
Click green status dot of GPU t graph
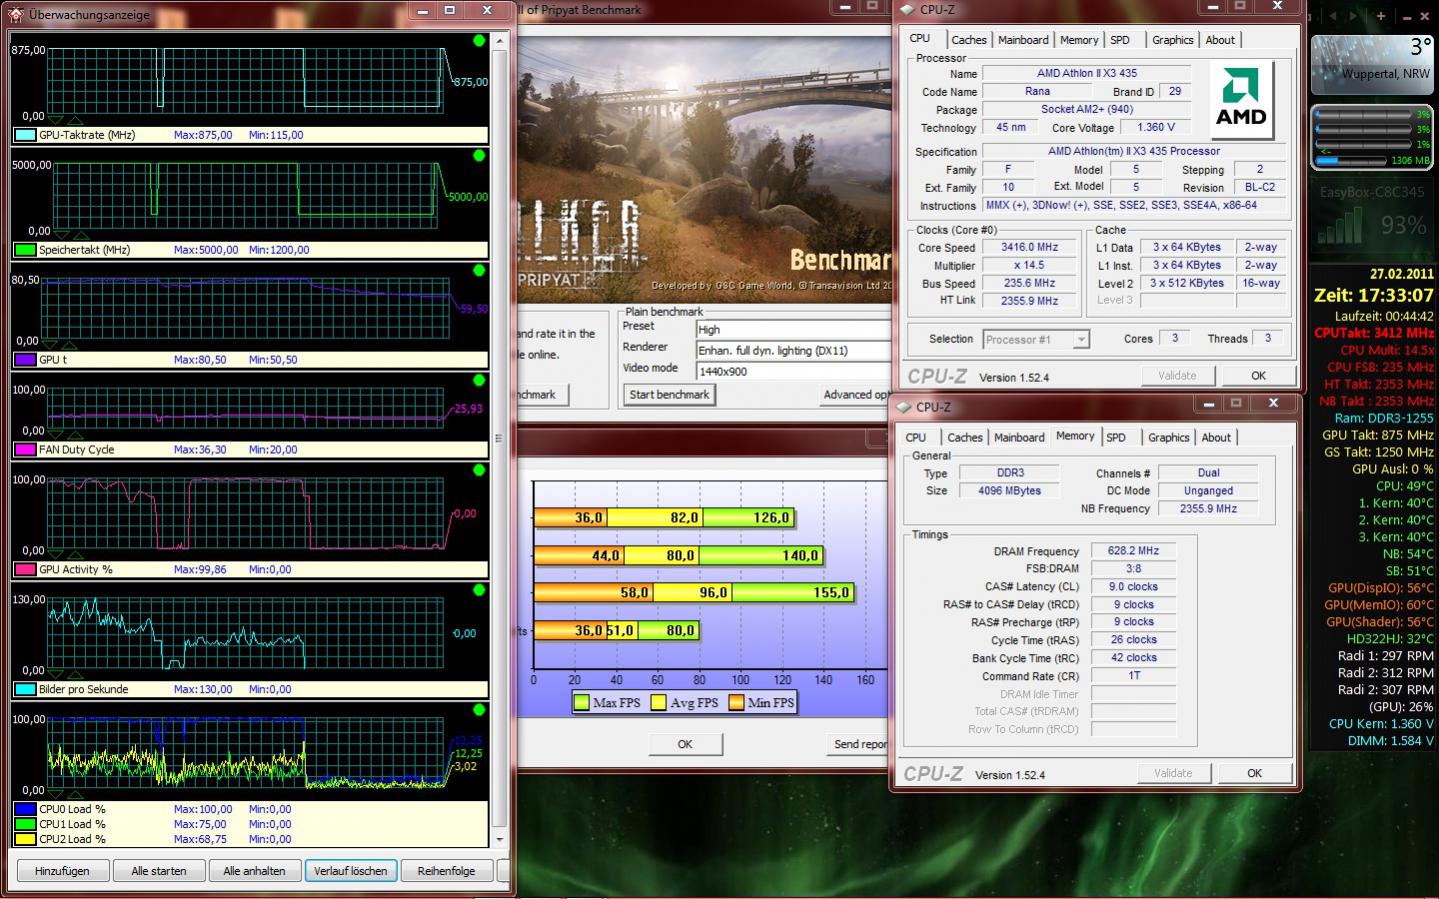click(x=479, y=271)
